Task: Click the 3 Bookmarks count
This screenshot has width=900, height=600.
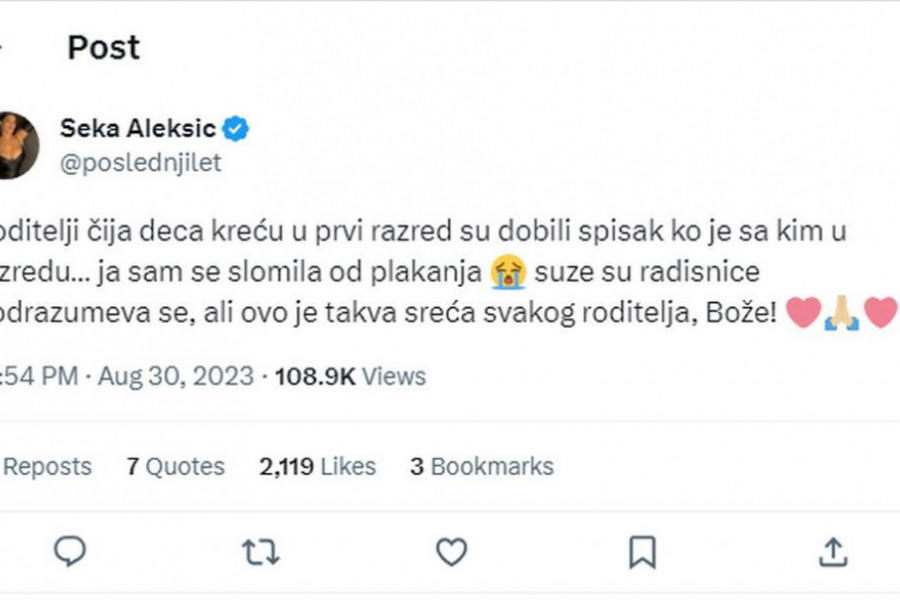Action: point(481,466)
